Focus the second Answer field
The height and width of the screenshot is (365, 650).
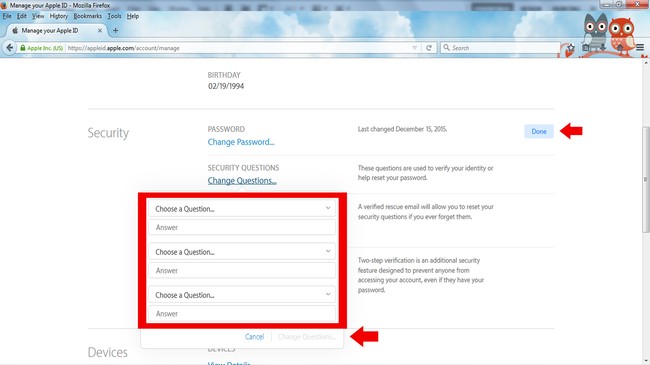click(x=242, y=270)
